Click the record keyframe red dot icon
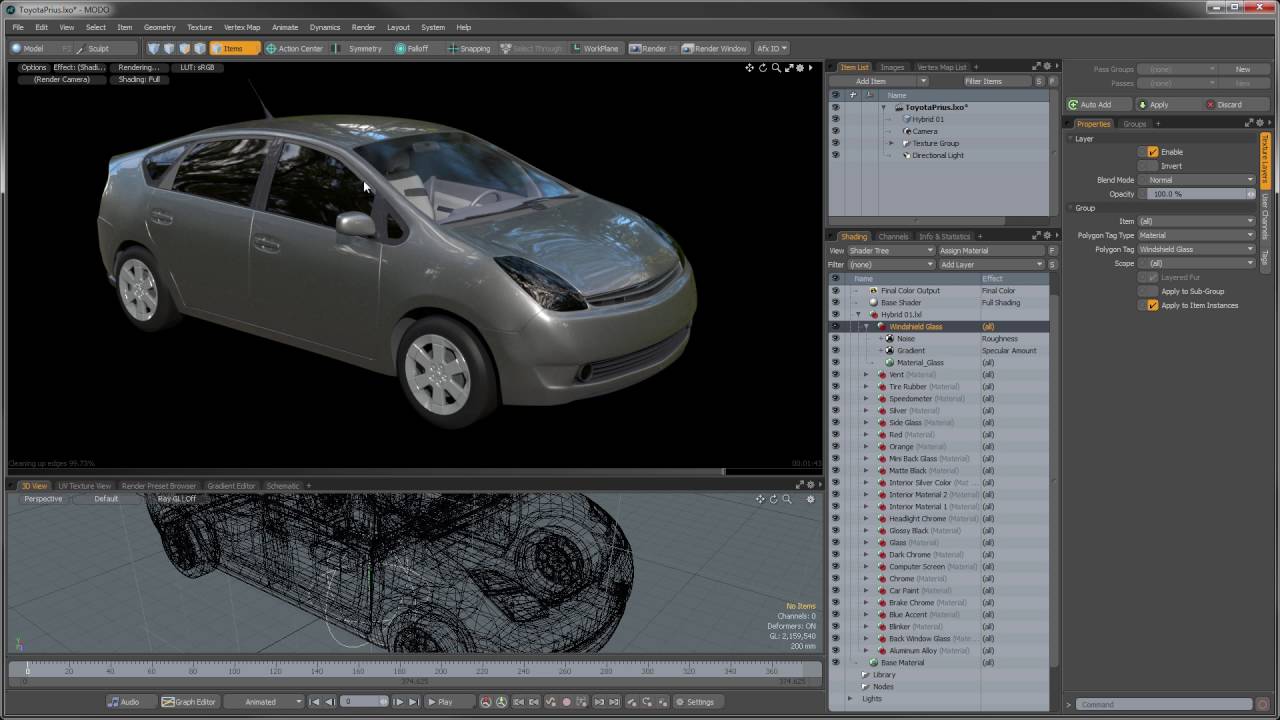The width and height of the screenshot is (1280, 720). 566,702
